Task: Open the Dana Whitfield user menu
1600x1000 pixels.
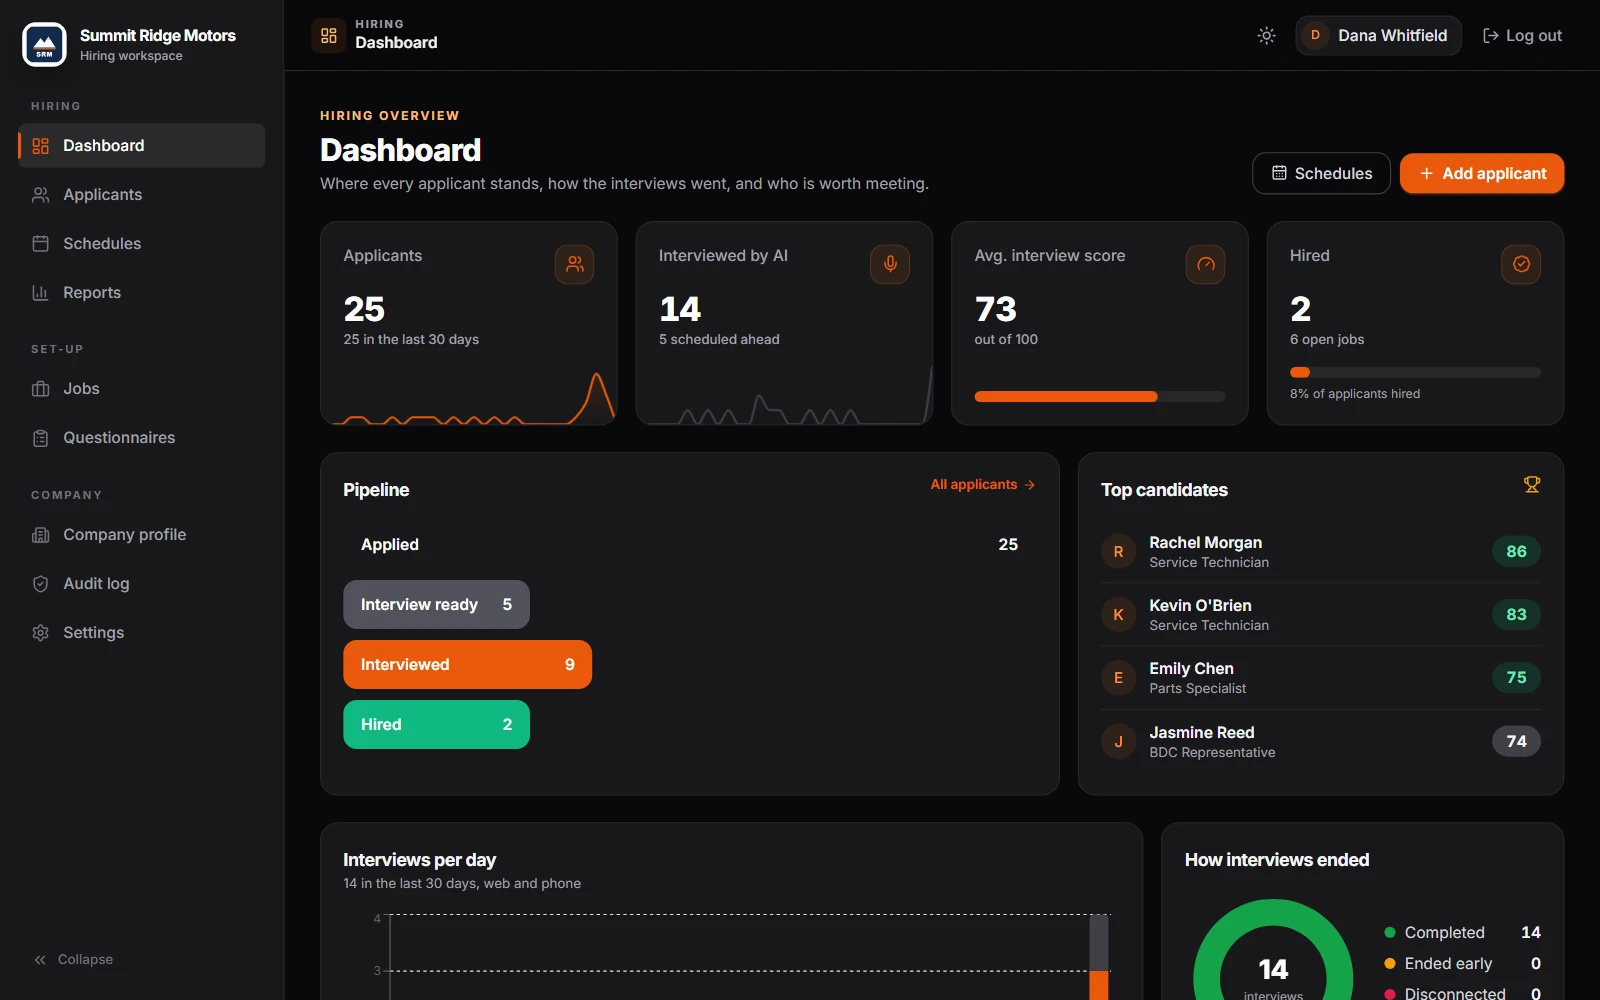Action: click(1378, 35)
